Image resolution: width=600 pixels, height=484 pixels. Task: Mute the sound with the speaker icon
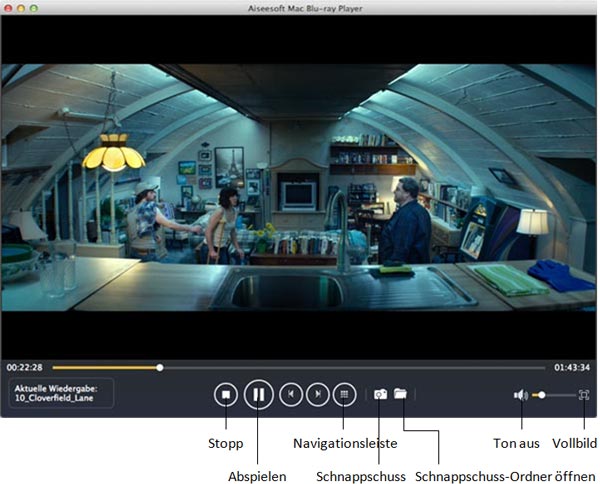tap(521, 394)
